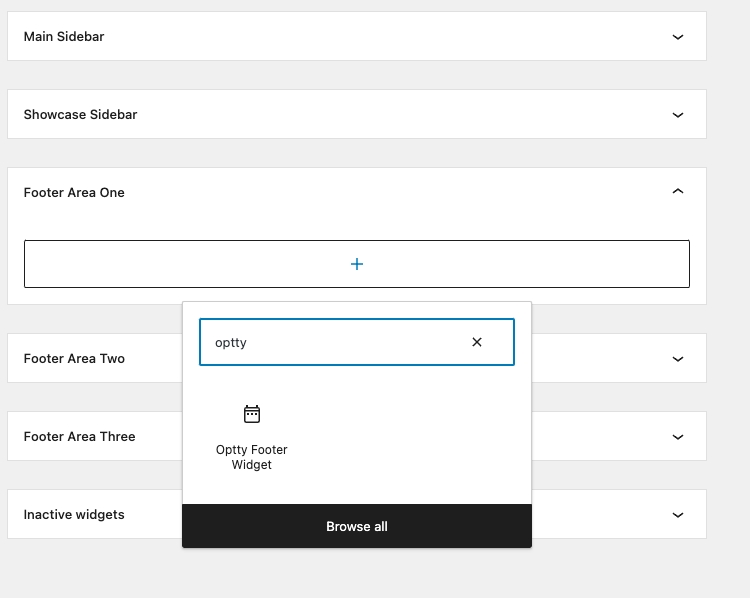This screenshot has height=598, width=750.
Task: Open the Showcase Sidebar panel title
Action: coord(80,114)
